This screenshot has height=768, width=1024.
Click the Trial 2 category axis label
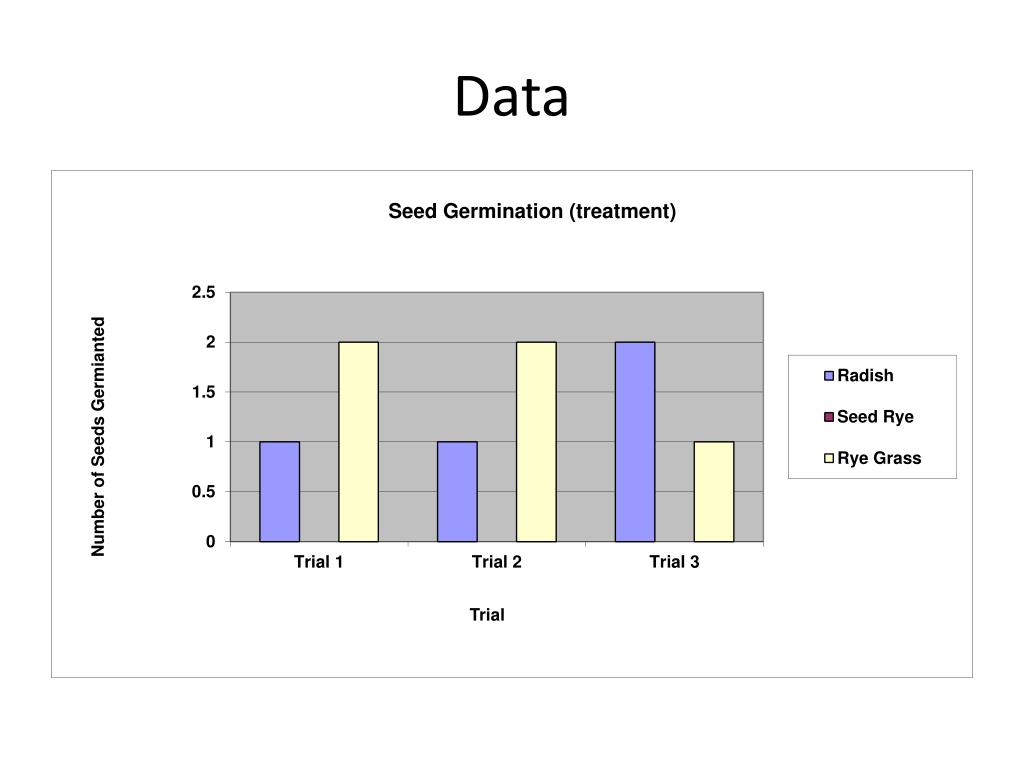(497, 562)
